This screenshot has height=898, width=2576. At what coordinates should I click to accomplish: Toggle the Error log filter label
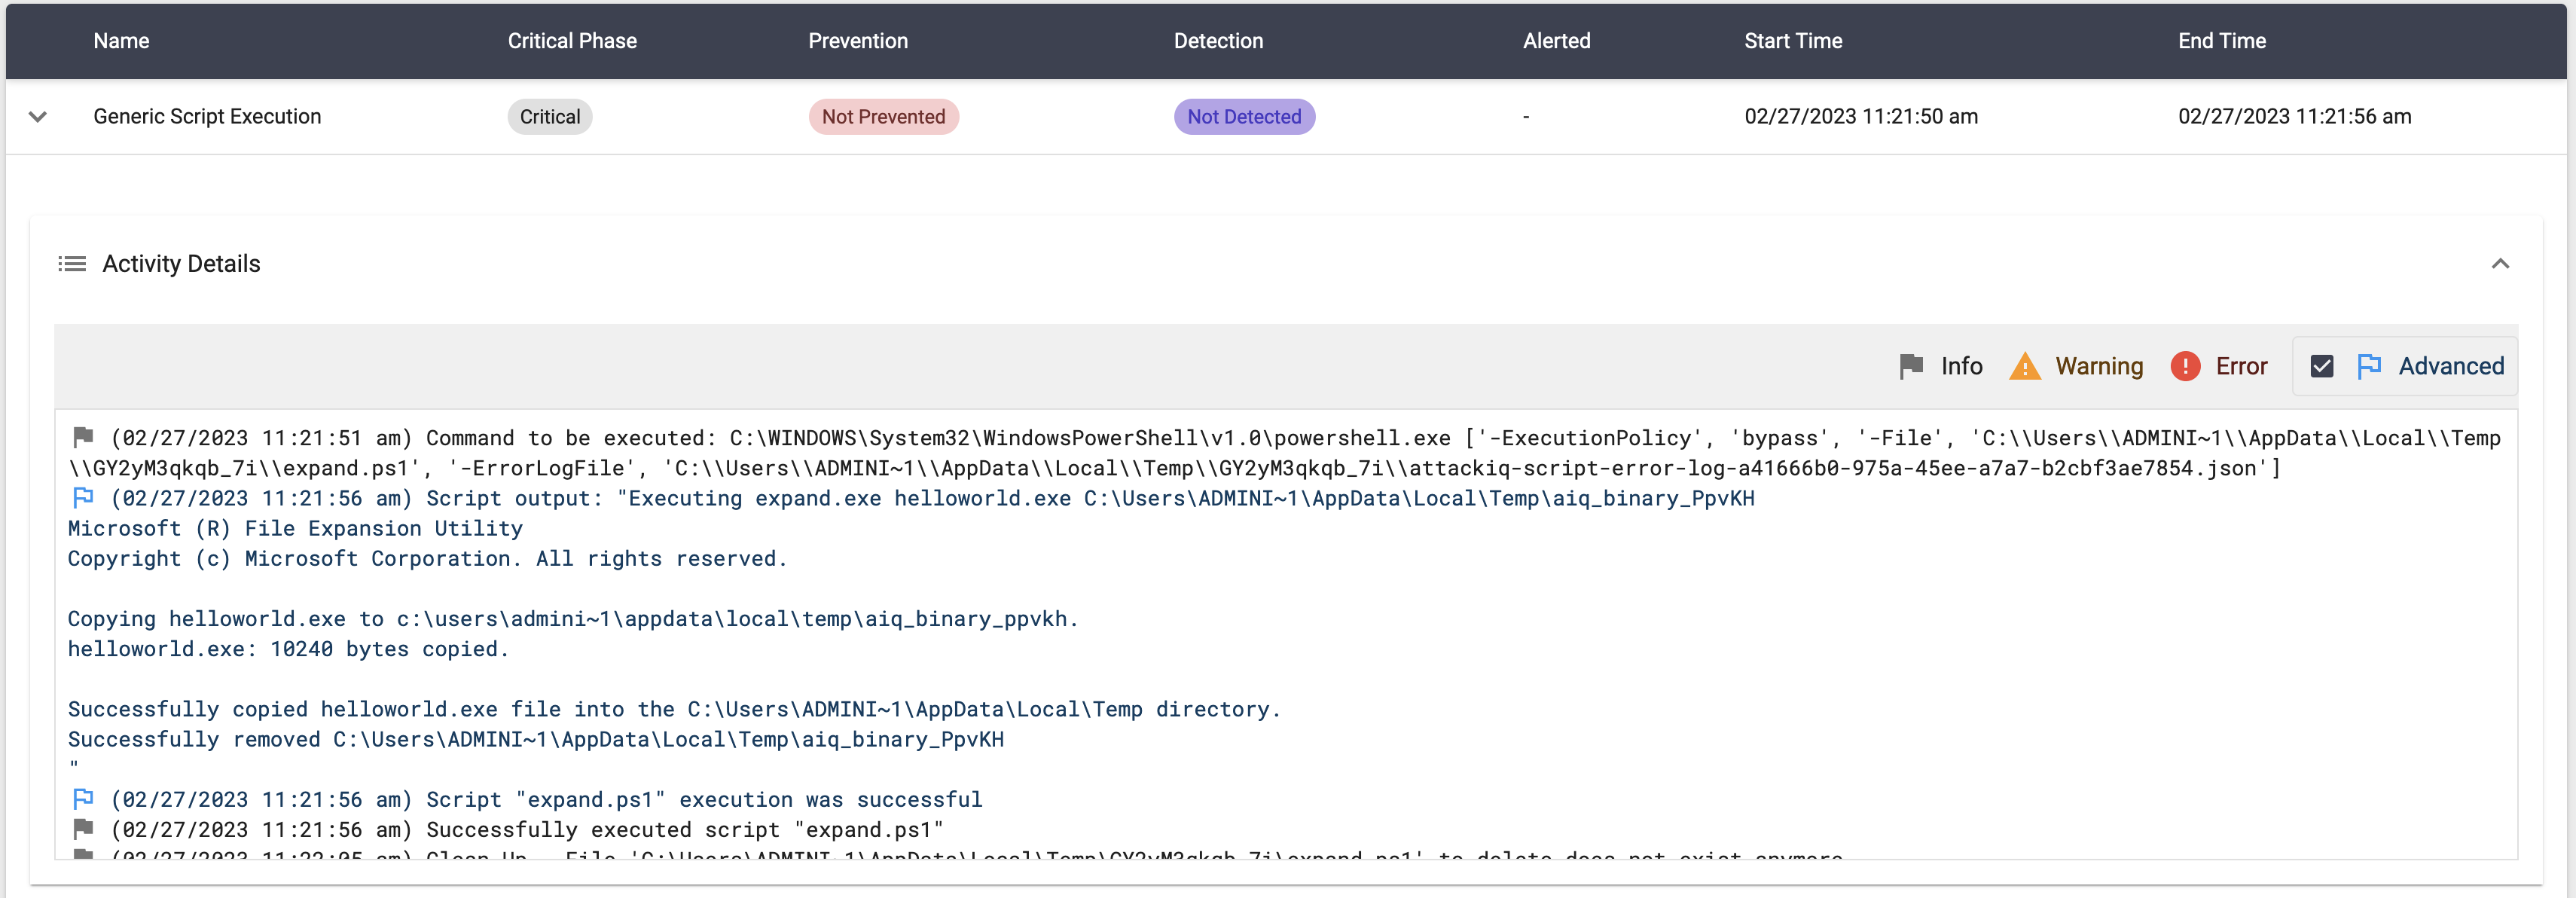point(2241,366)
